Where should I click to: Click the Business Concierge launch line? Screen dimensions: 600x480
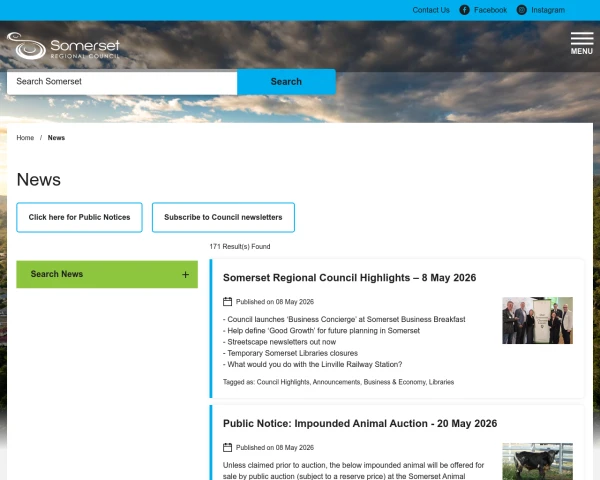tap(344, 319)
